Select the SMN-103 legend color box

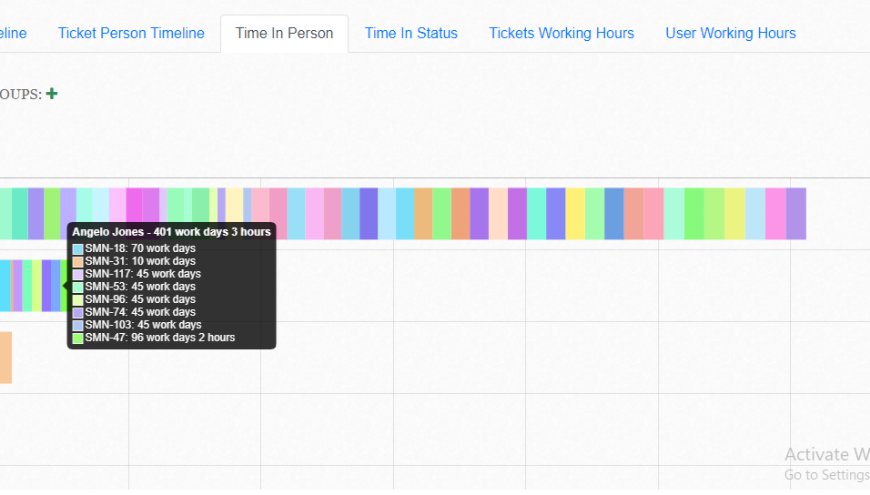coord(78,325)
